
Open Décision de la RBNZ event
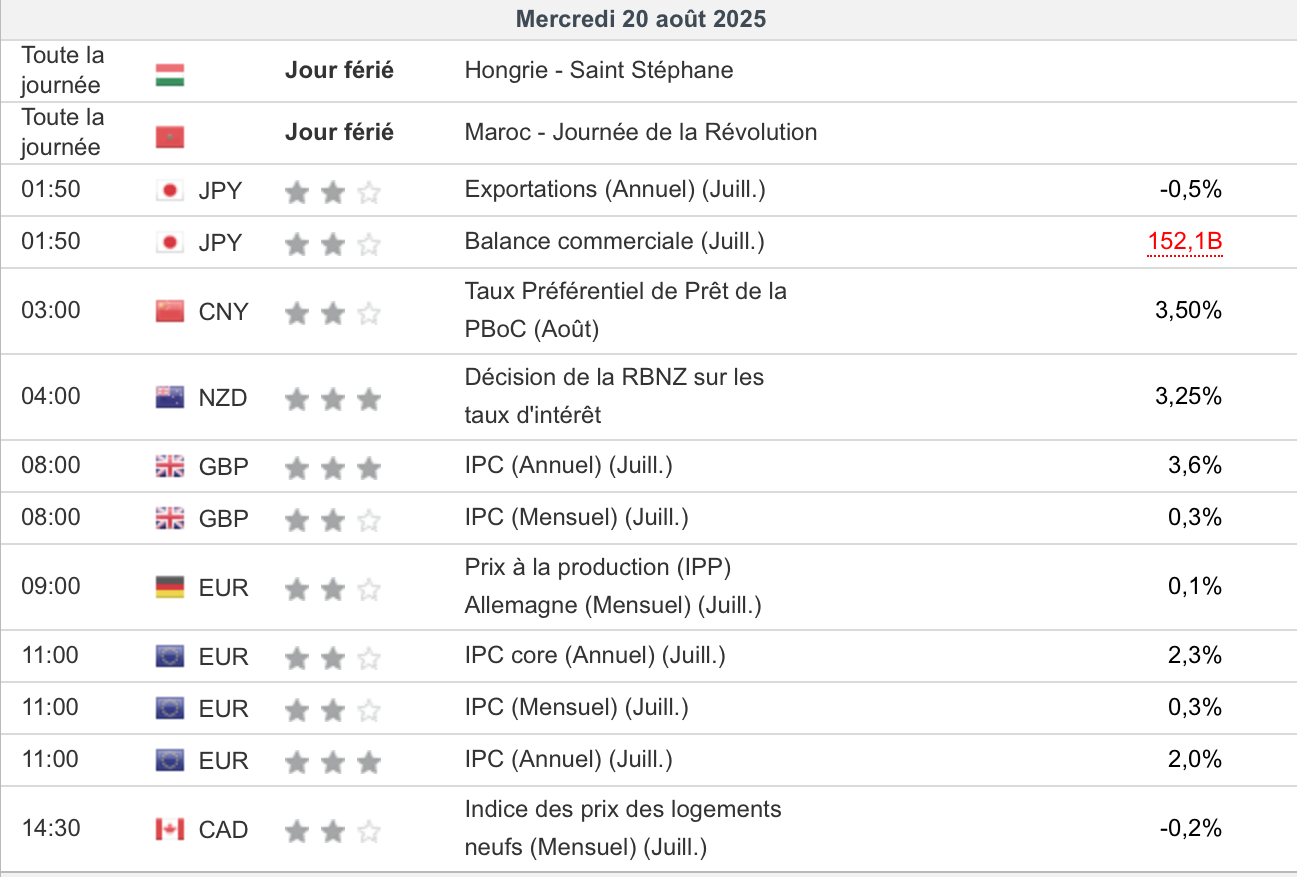[x=614, y=396]
